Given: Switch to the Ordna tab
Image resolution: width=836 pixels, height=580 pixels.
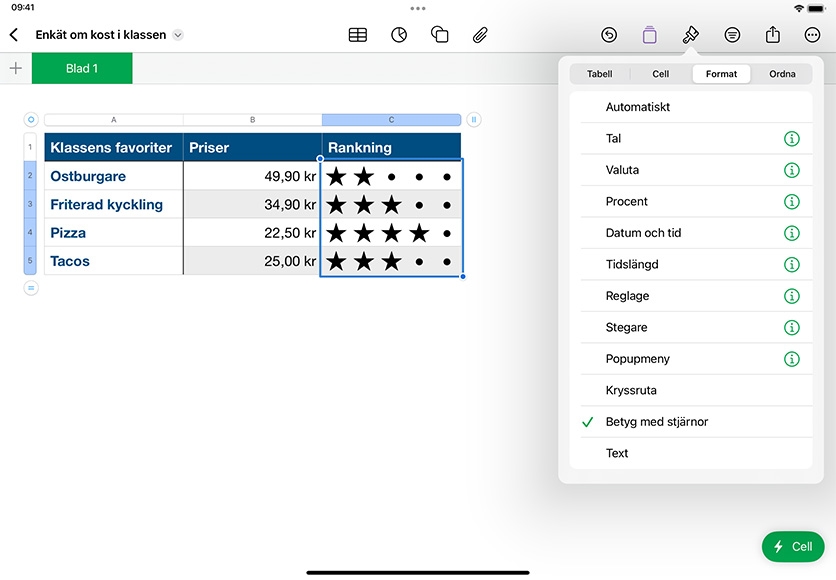Looking at the screenshot, I should point(782,74).
